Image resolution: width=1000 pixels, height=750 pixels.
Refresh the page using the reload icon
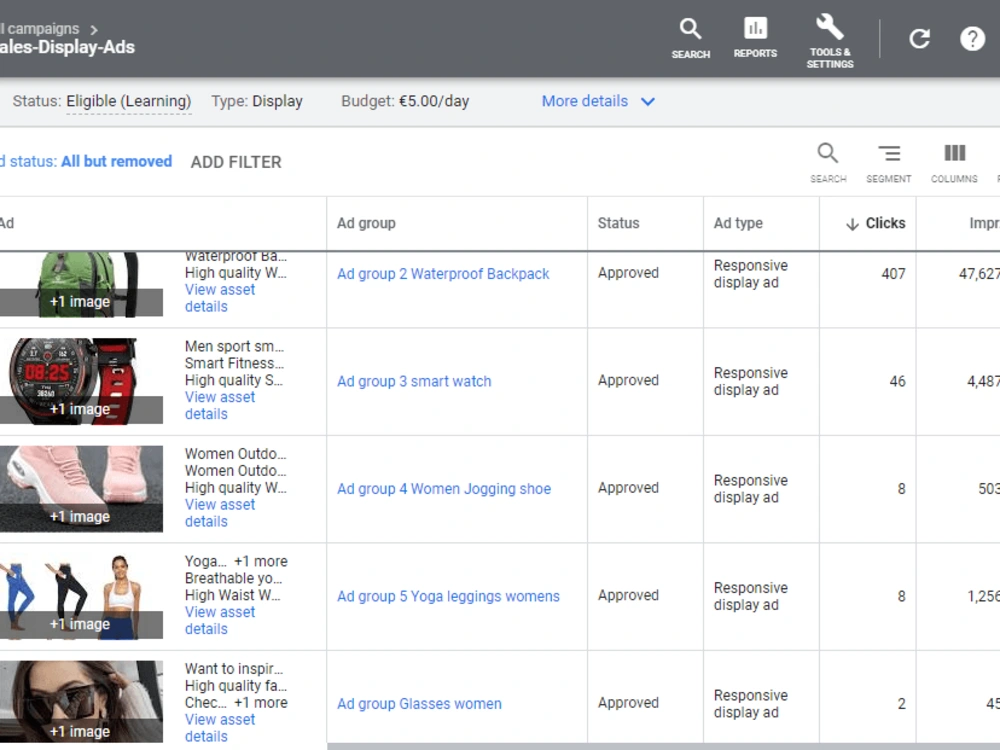(919, 39)
